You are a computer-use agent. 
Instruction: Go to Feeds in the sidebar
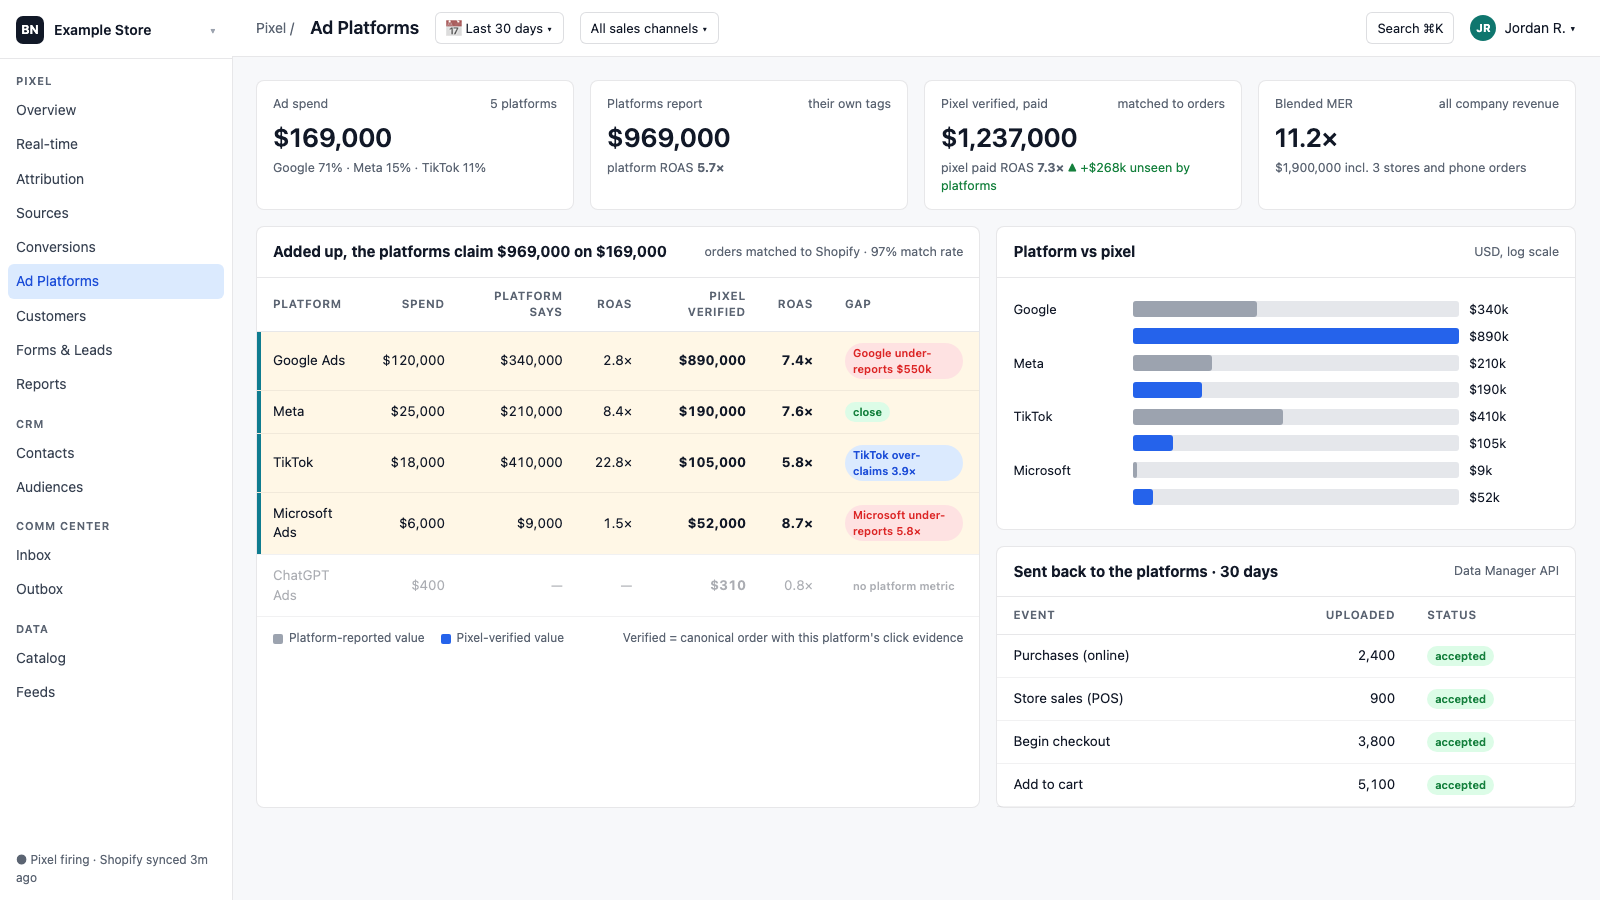coord(116,692)
